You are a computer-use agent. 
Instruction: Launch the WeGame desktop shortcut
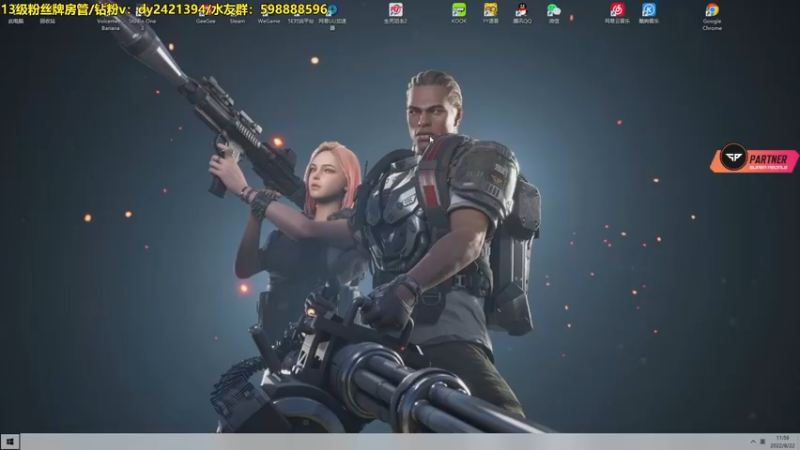269,15
